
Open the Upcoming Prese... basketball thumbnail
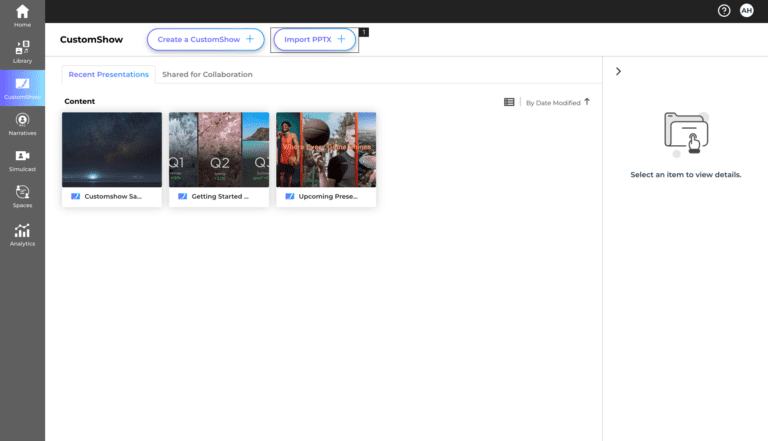pos(326,149)
